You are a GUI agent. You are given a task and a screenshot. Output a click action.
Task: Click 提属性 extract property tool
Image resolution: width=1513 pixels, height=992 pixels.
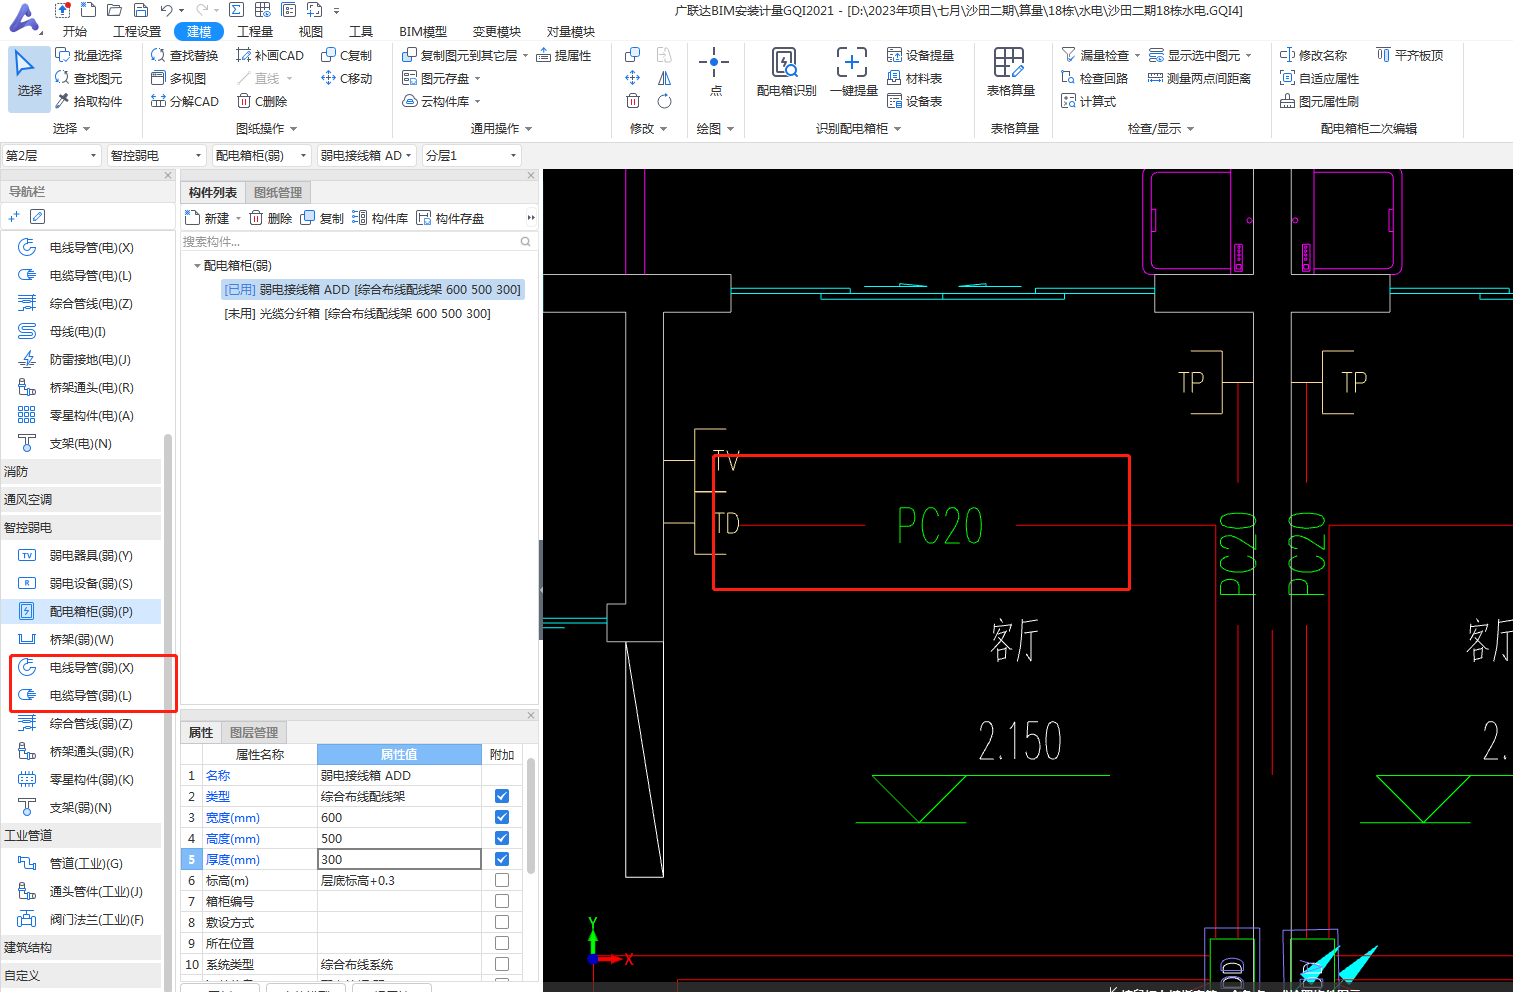(564, 55)
